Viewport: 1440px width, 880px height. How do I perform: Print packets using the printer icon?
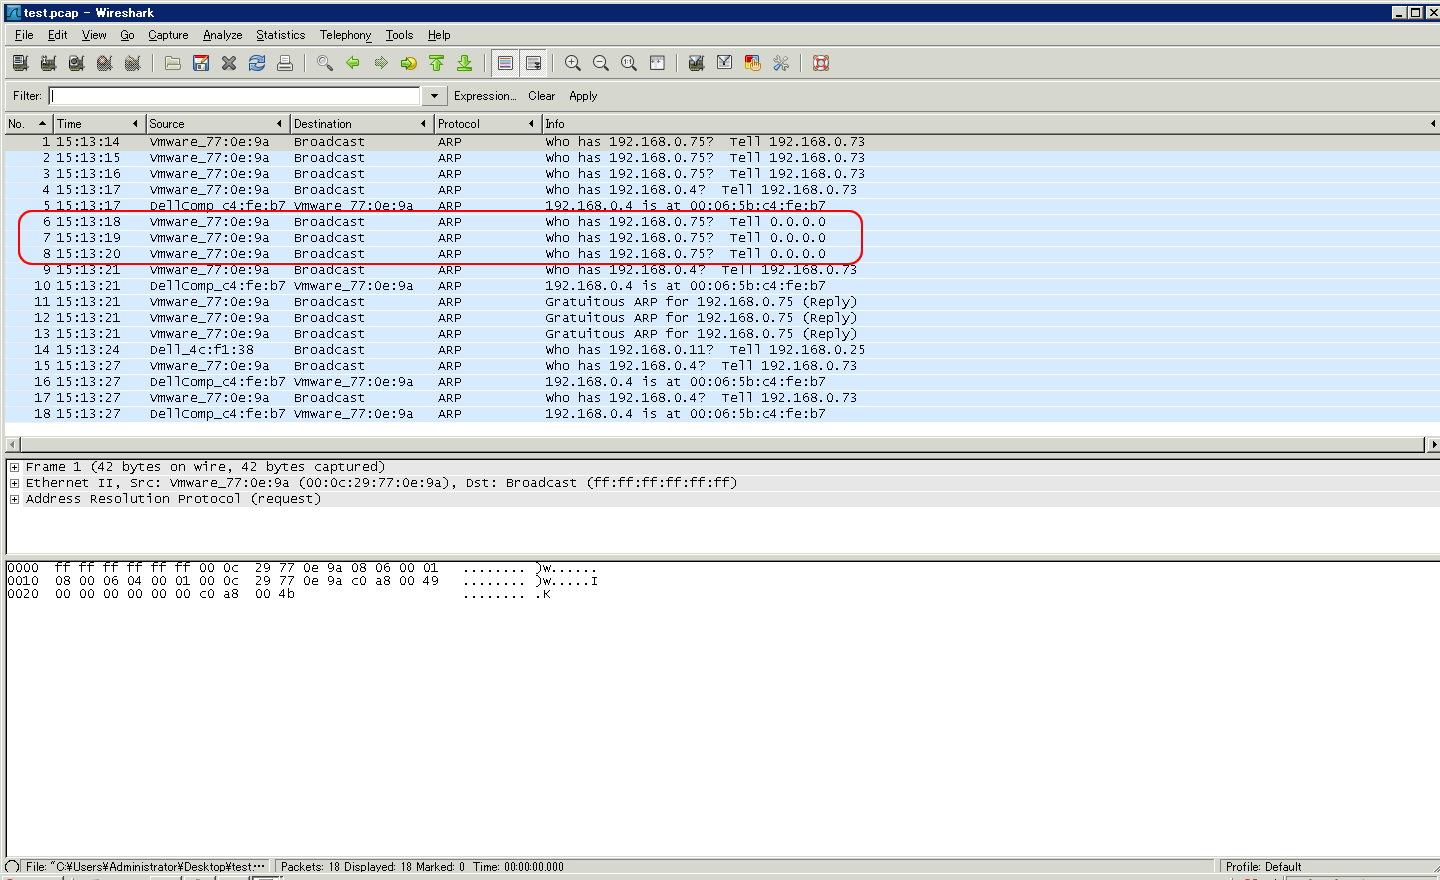285,63
